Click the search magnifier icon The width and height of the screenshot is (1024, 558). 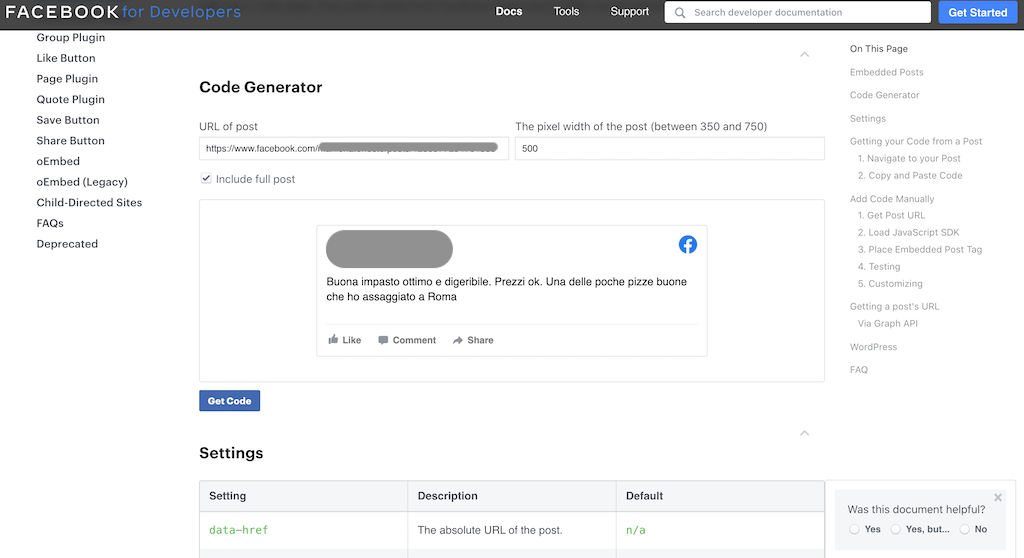click(x=680, y=12)
